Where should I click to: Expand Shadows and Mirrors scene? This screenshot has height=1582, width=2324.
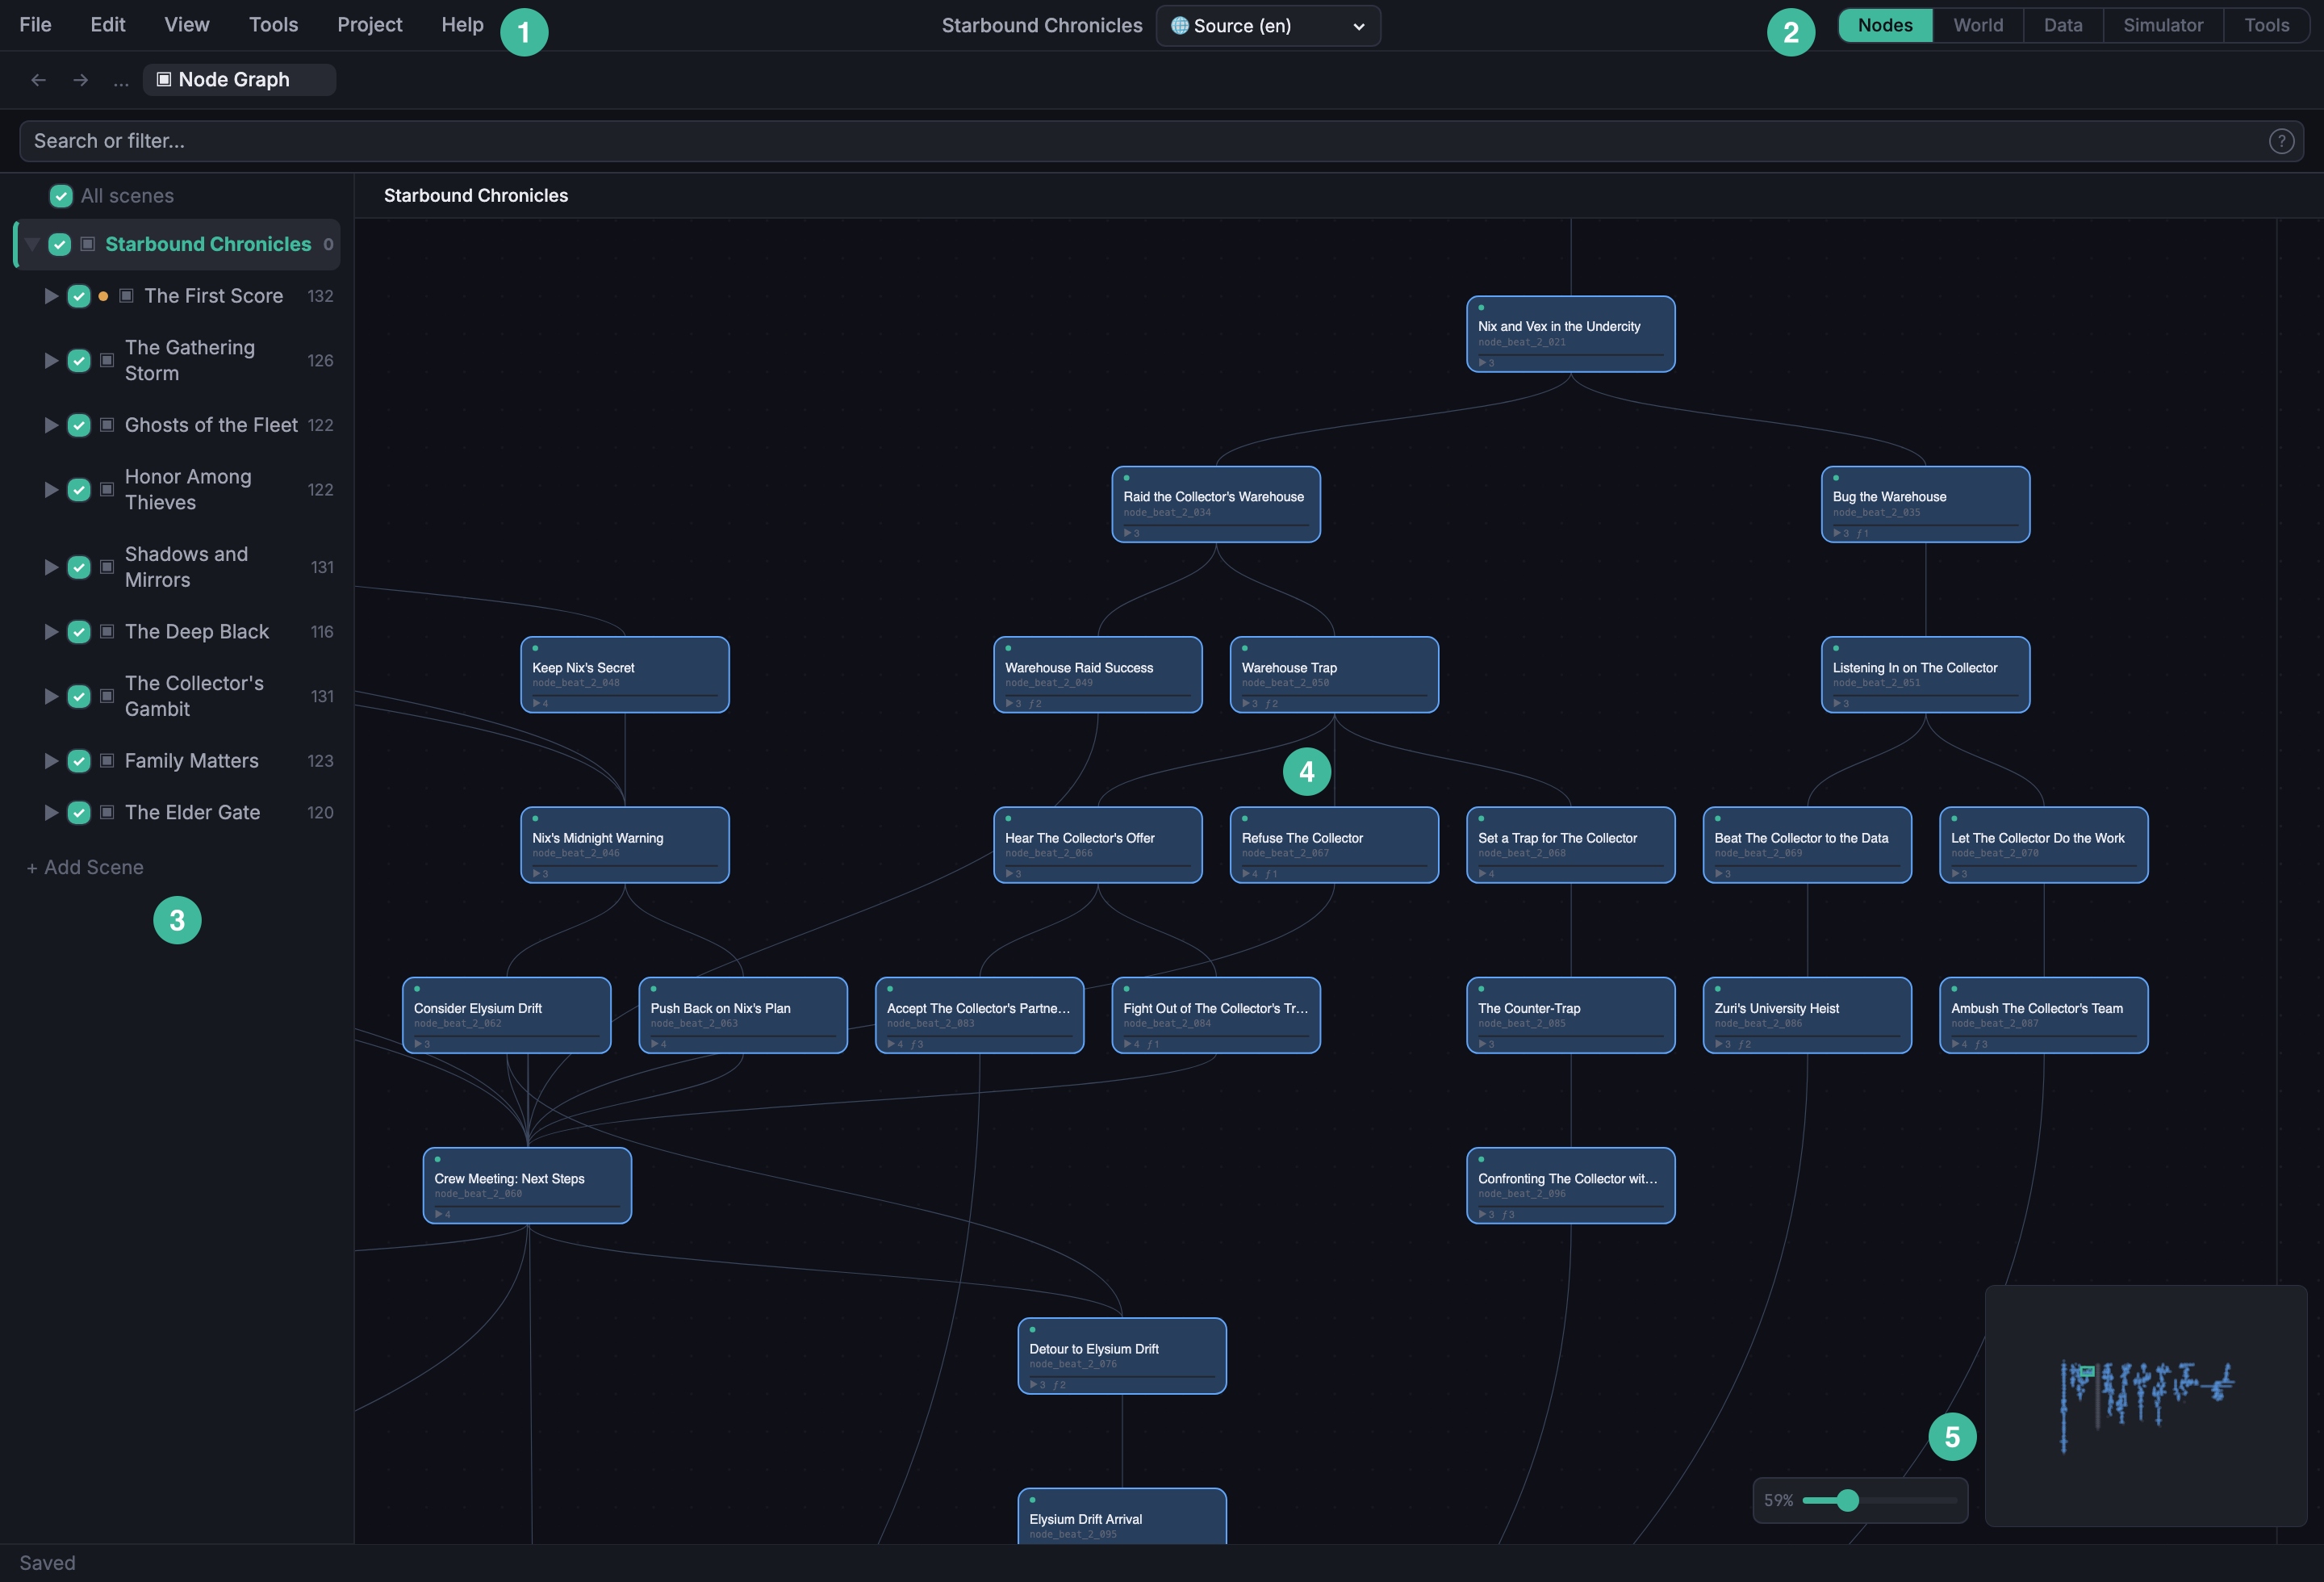[51, 567]
